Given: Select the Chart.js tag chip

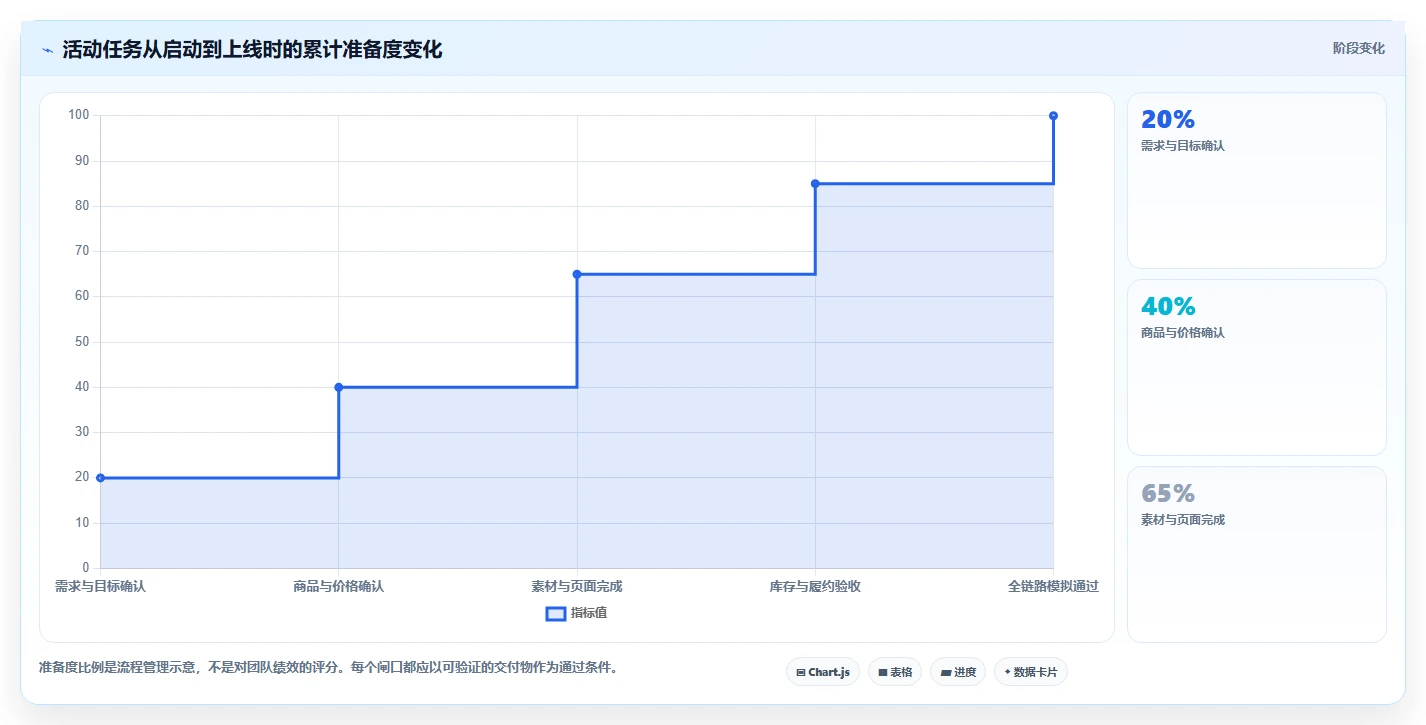Looking at the screenshot, I should 823,672.
